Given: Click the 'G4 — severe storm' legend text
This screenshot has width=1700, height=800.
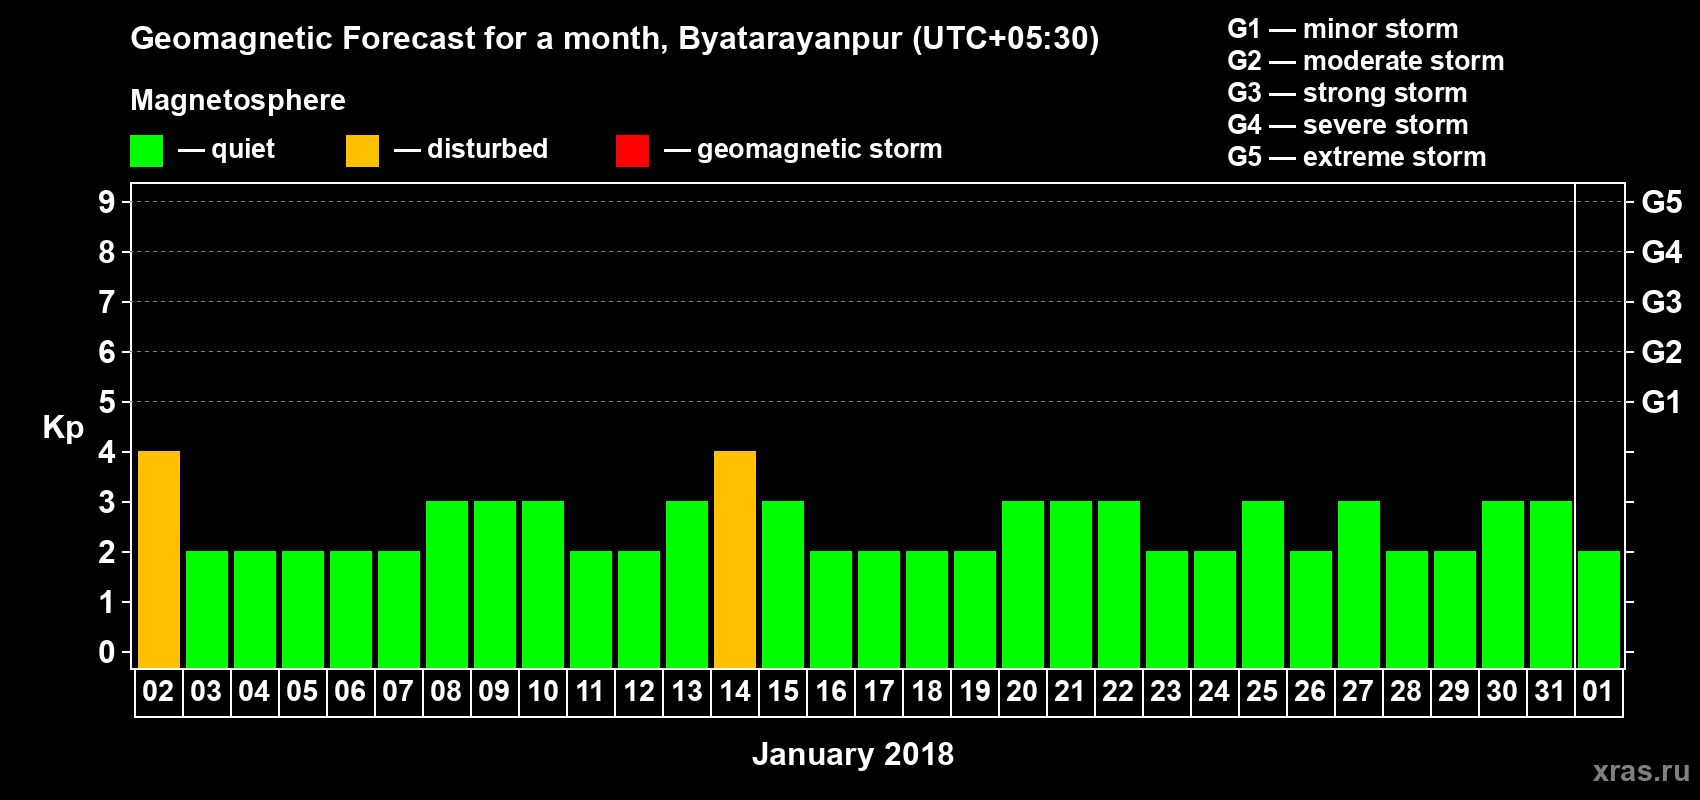Looking at the screenshot, I should (1348, 125).
